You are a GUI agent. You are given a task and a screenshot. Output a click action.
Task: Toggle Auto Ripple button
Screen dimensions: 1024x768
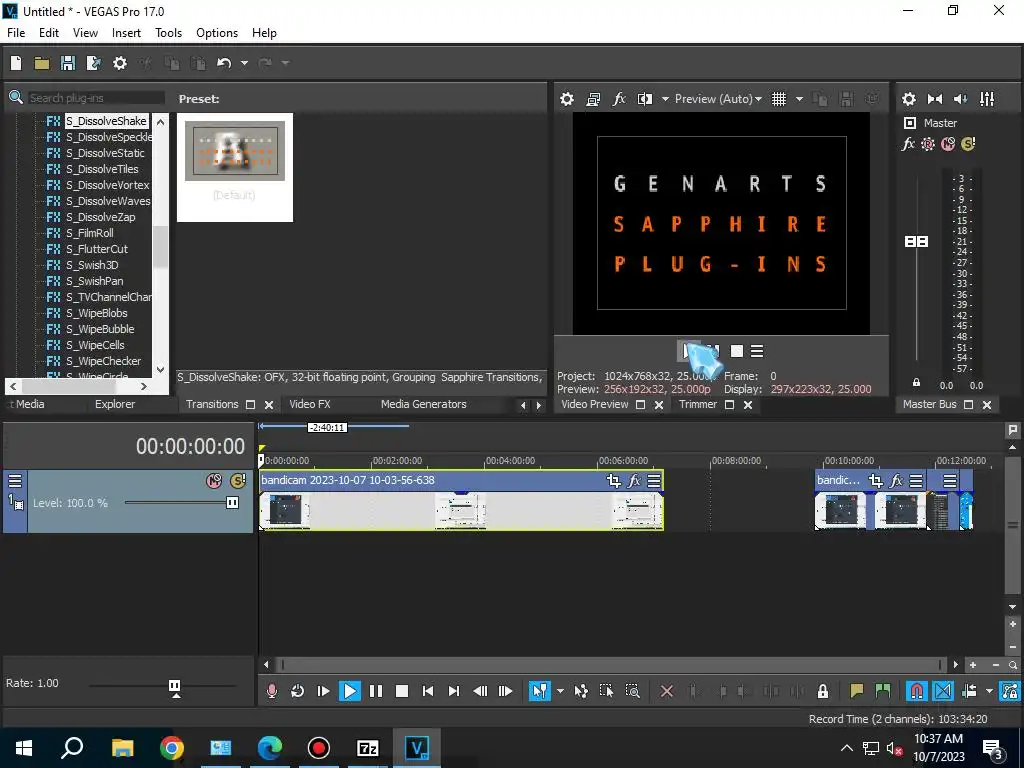pyautogui.click(x=970, y=691)
